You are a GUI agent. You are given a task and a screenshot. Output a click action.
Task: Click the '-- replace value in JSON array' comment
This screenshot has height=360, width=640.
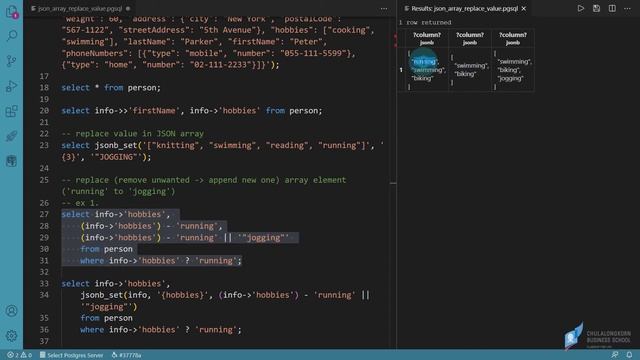click(133, 133)
